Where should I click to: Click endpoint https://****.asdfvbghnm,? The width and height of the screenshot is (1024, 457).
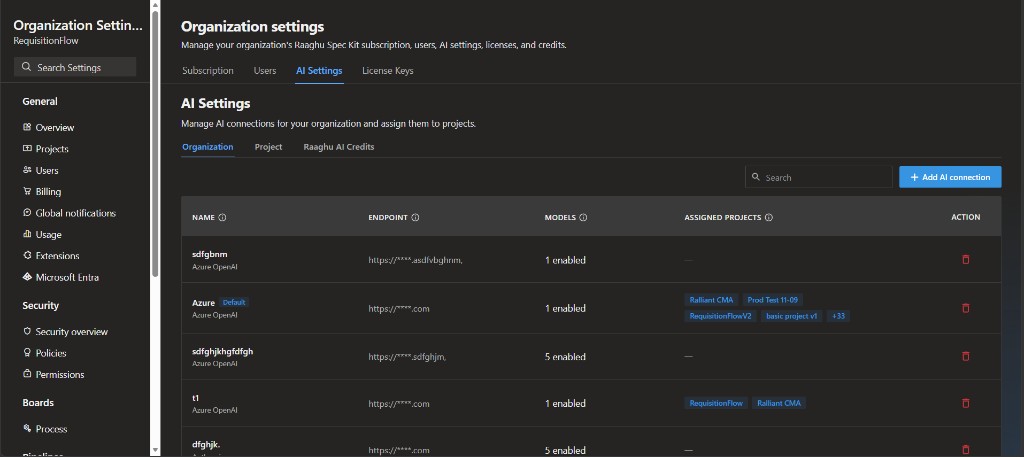[415, 260]
